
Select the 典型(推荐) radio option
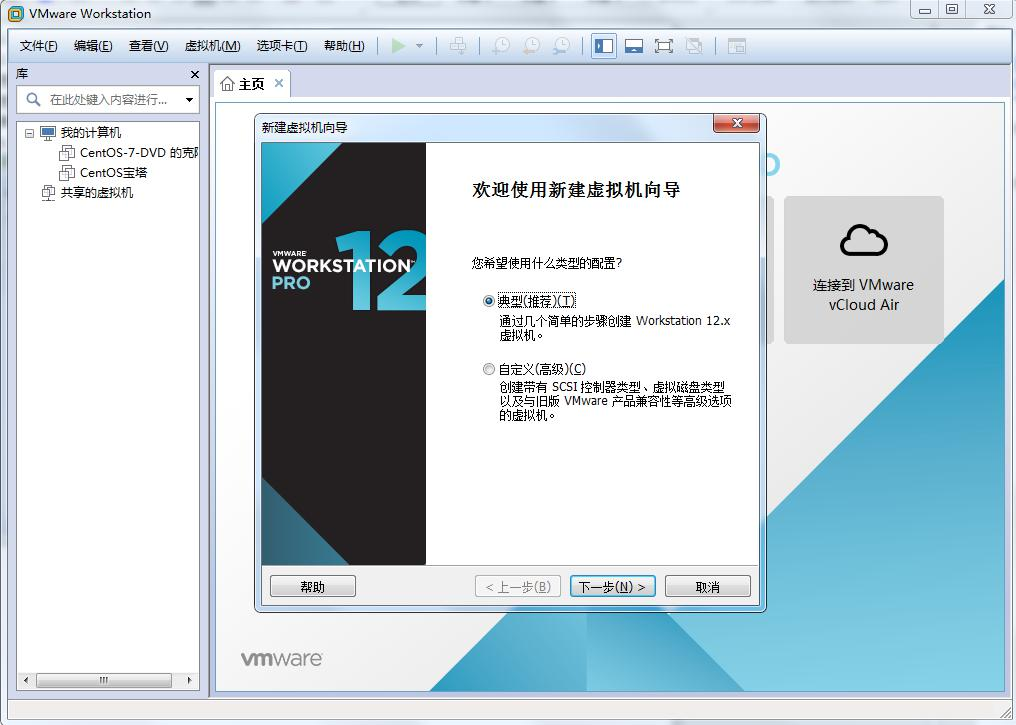point(489,301)
